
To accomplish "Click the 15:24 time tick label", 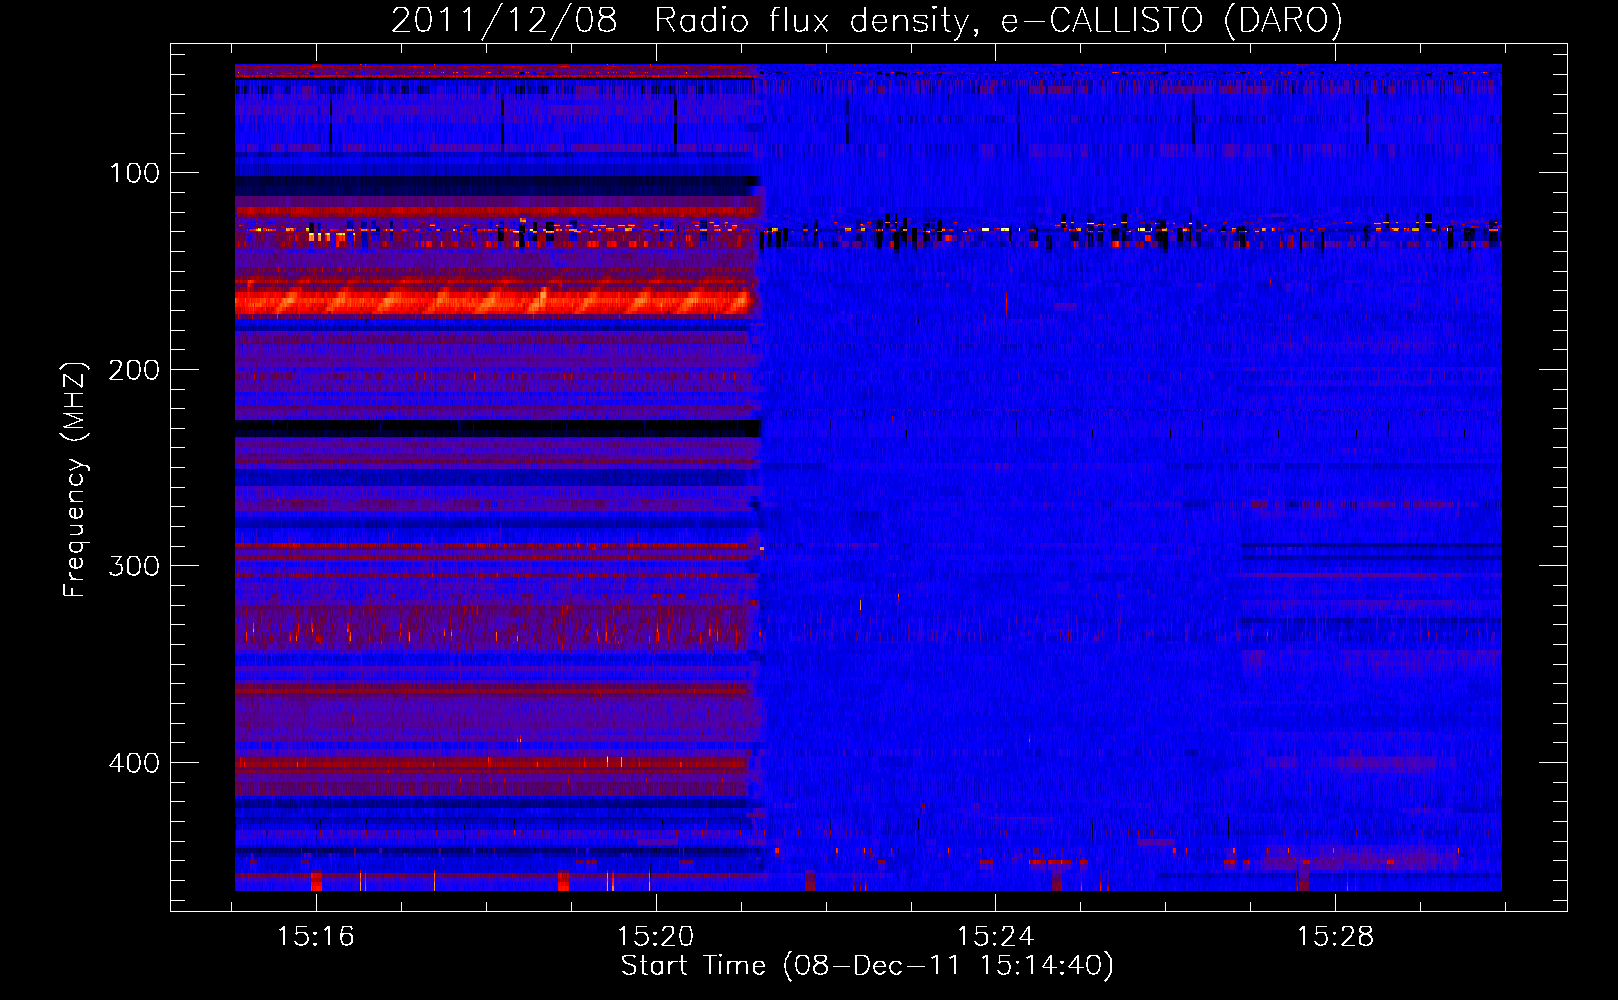I will pyautogui.click(x=996, y=937).
